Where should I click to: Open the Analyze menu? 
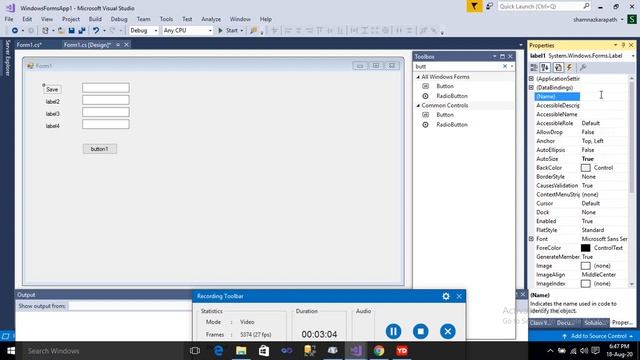click(211, 19)
